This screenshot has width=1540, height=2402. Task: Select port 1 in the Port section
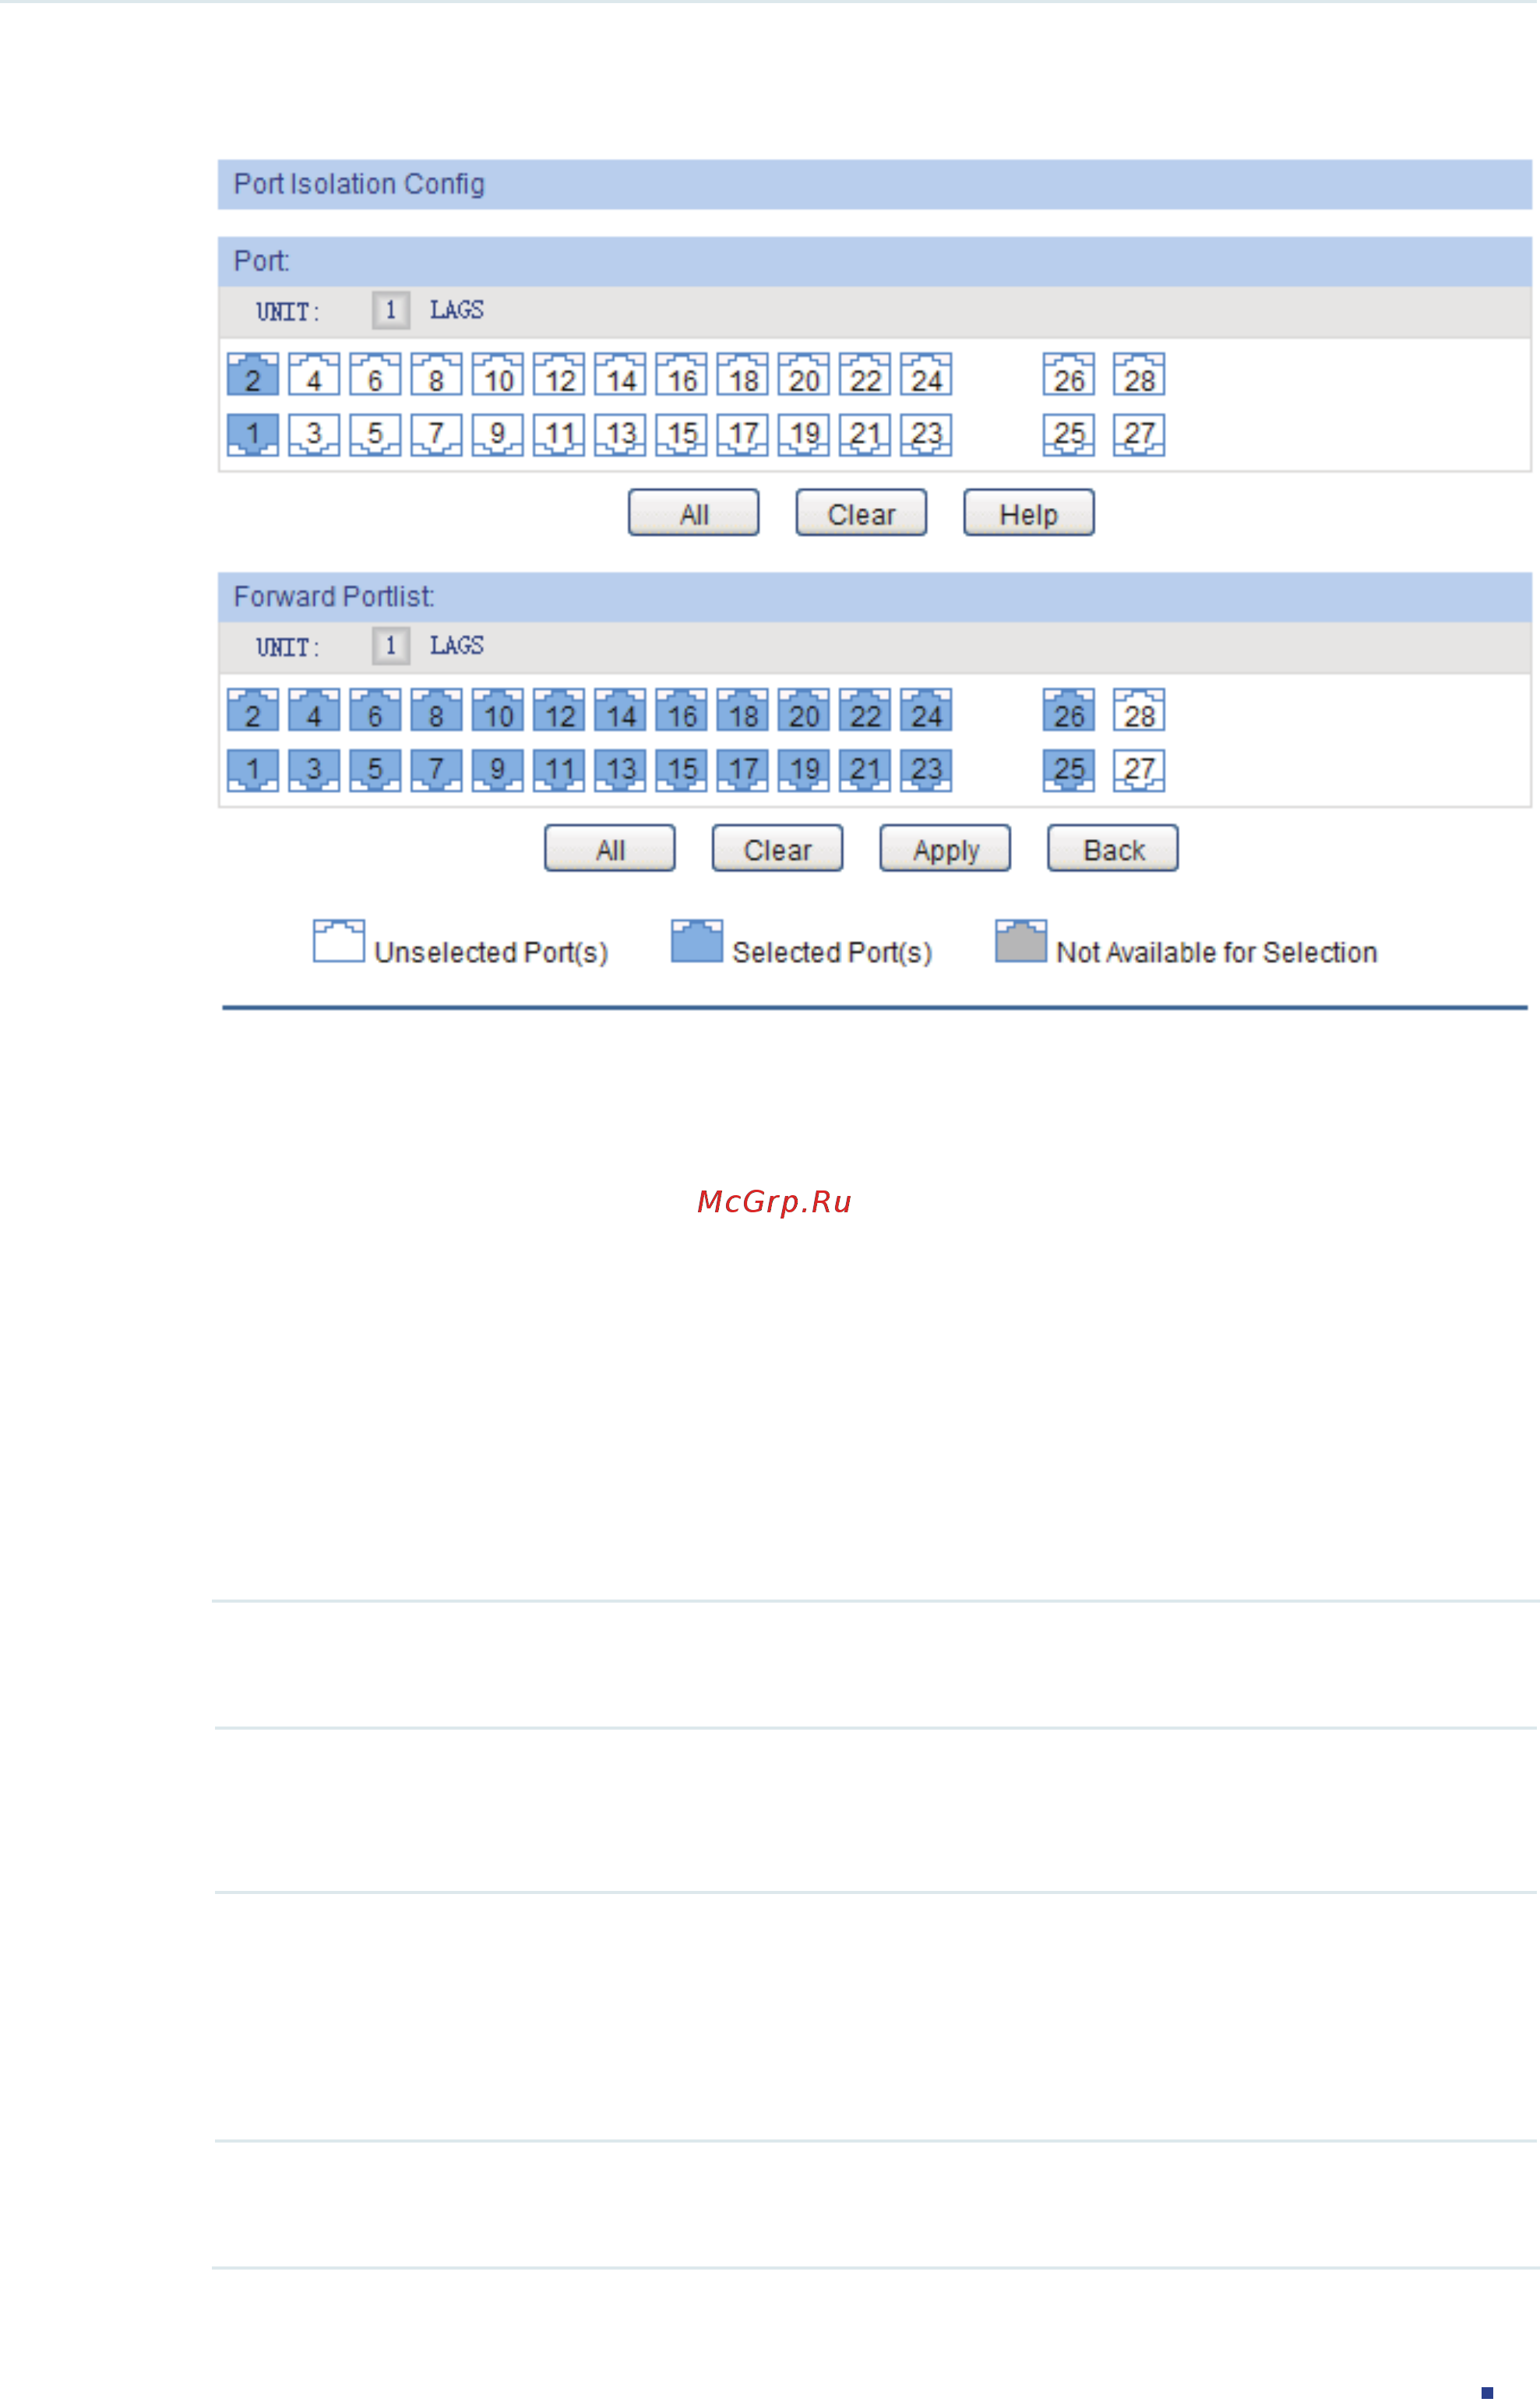(253, 435)
